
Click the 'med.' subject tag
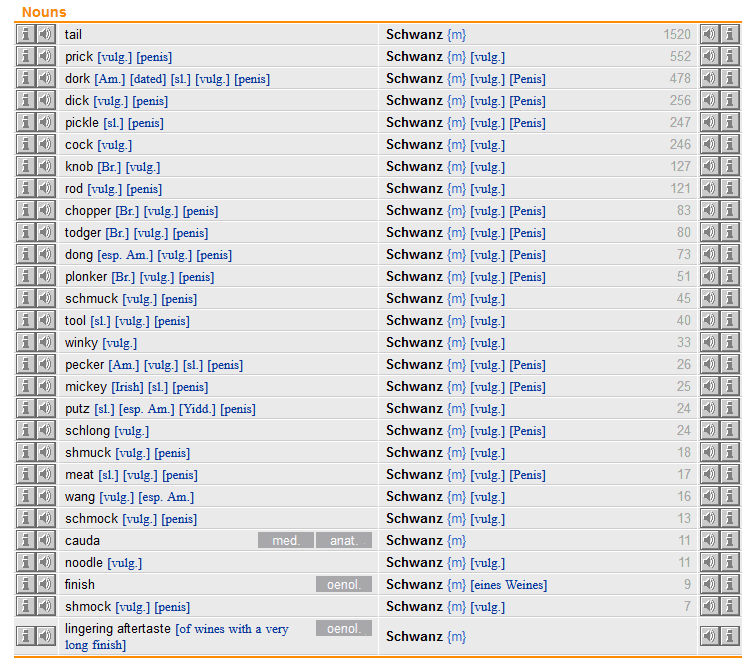[x=286, y=541]
